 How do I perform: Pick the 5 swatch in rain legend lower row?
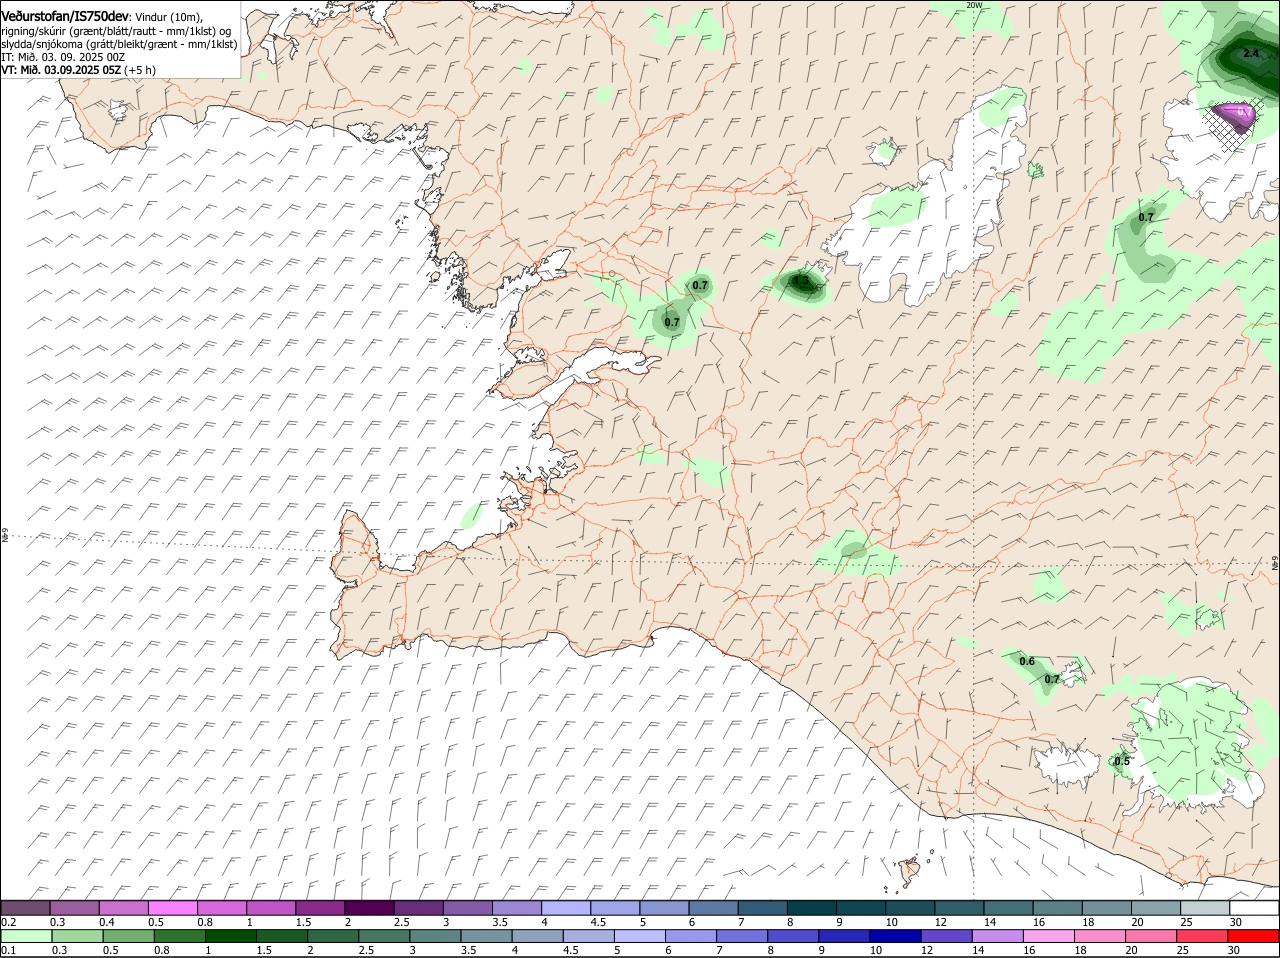click(641, 936)
